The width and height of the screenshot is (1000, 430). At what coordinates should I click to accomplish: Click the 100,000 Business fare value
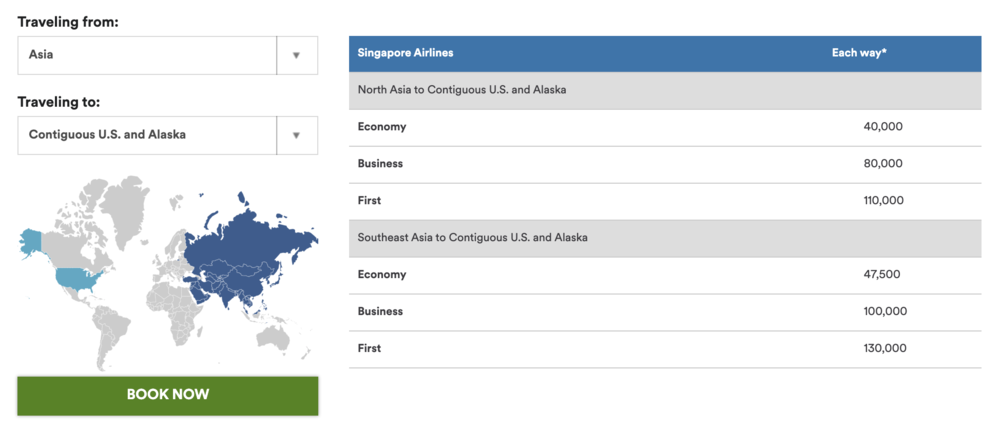coord(883,312)
